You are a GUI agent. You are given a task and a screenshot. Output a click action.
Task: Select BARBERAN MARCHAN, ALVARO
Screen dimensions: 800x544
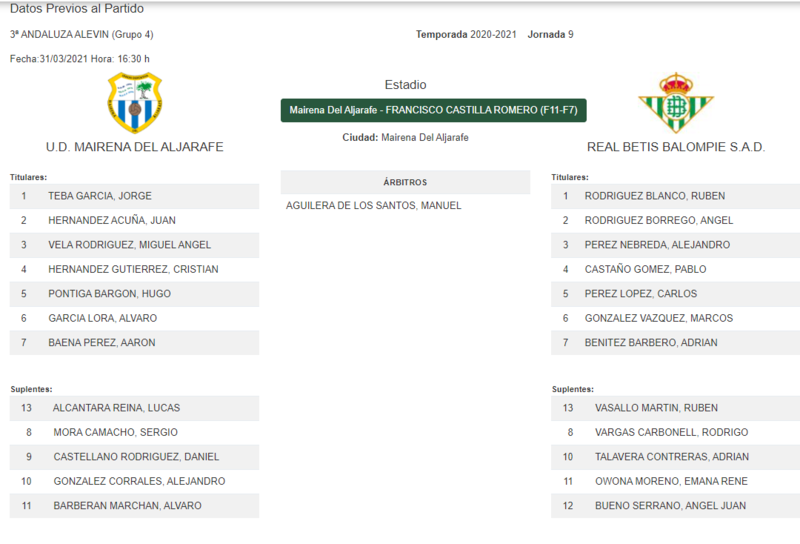click(x=134, y=506)
